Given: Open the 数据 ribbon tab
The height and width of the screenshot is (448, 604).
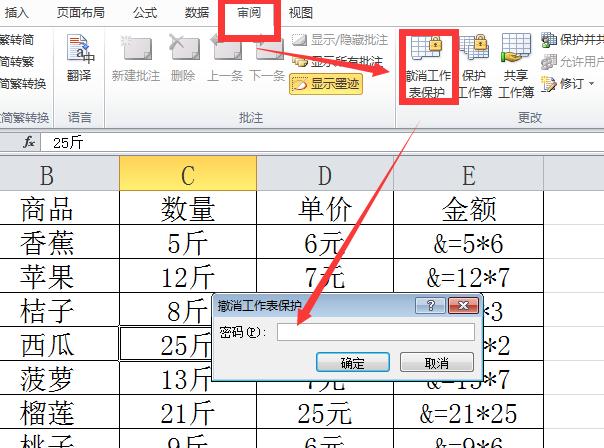Looking at the screenshot, I should [x=196, y=13].
